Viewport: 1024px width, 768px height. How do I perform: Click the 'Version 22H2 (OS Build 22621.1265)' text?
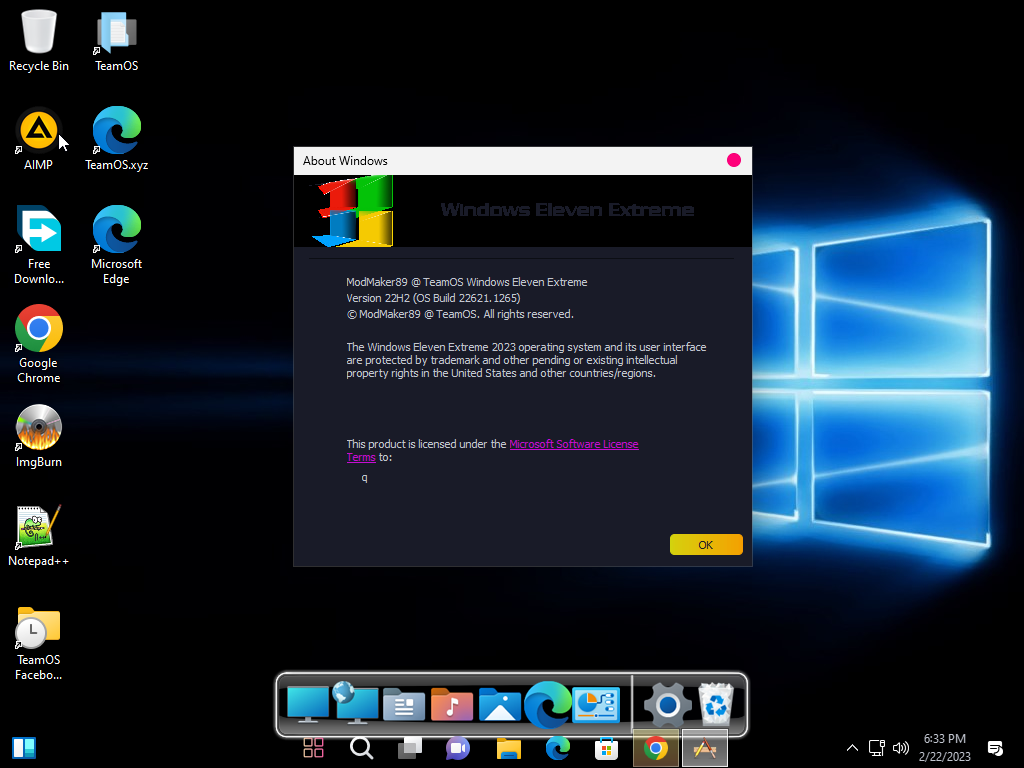(x=433, y=298)
